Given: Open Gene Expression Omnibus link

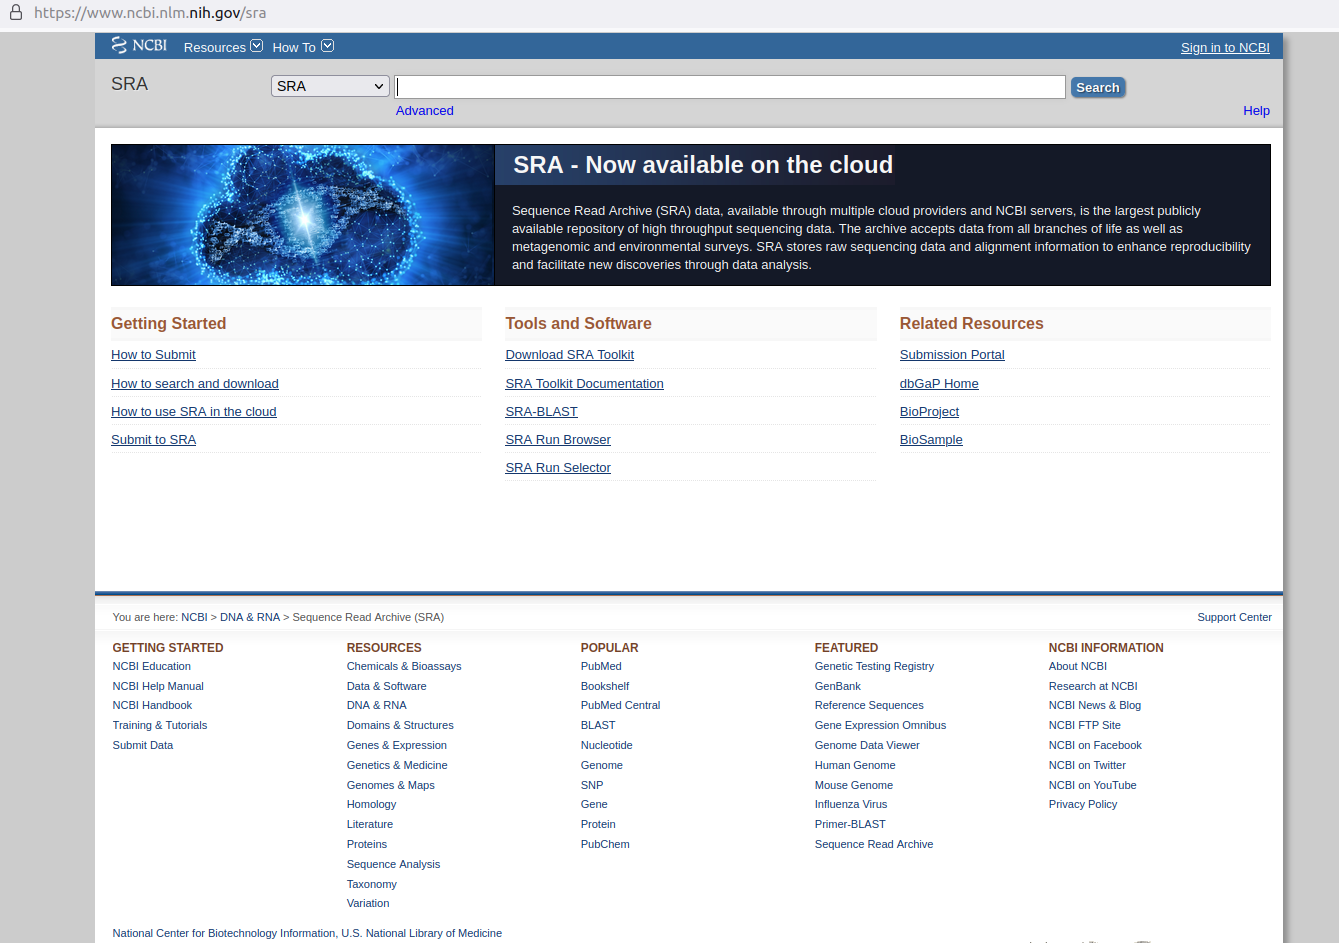Looking at the screenshot, I should point(880,725).
